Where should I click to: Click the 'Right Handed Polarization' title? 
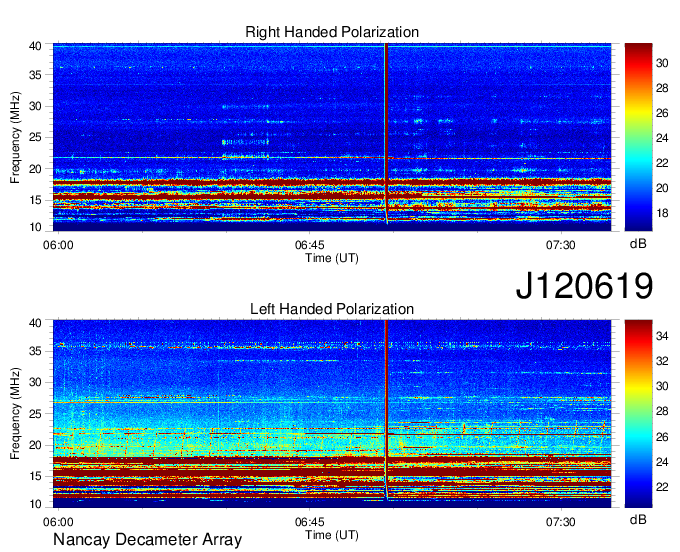coord(332,32)
